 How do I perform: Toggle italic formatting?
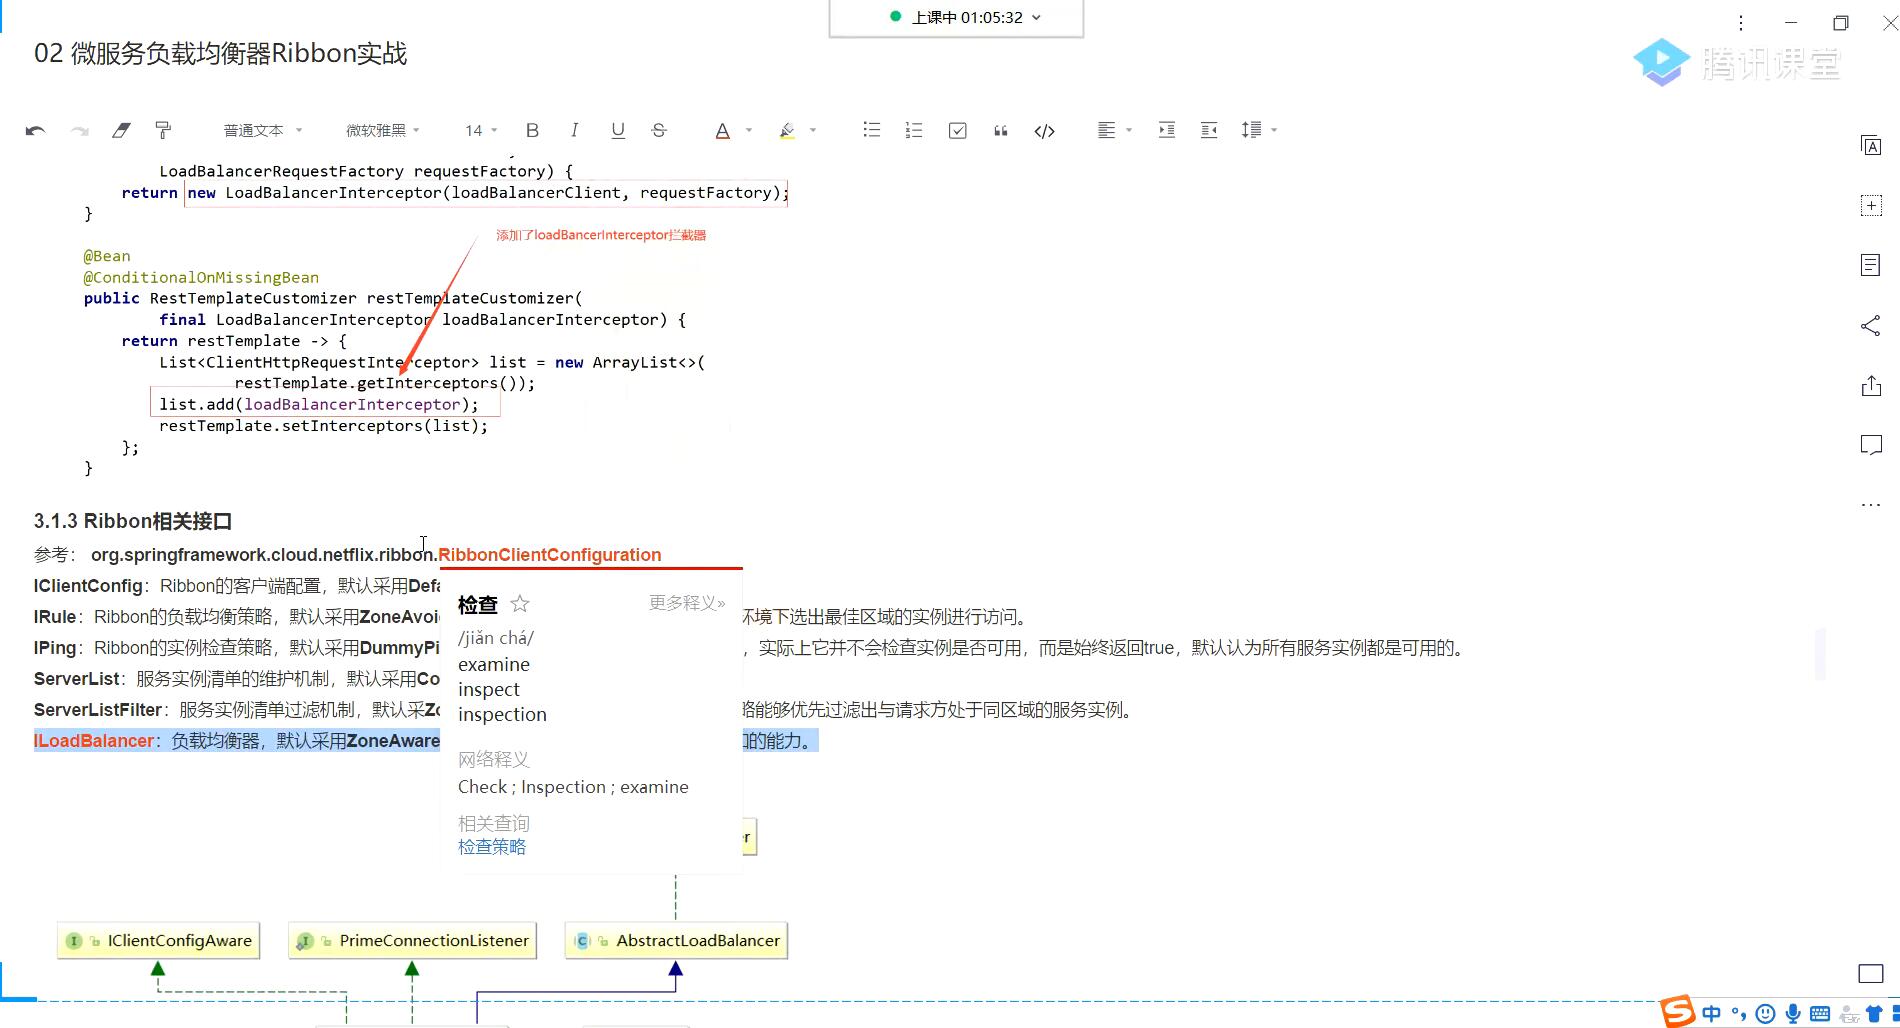[574, 131]
